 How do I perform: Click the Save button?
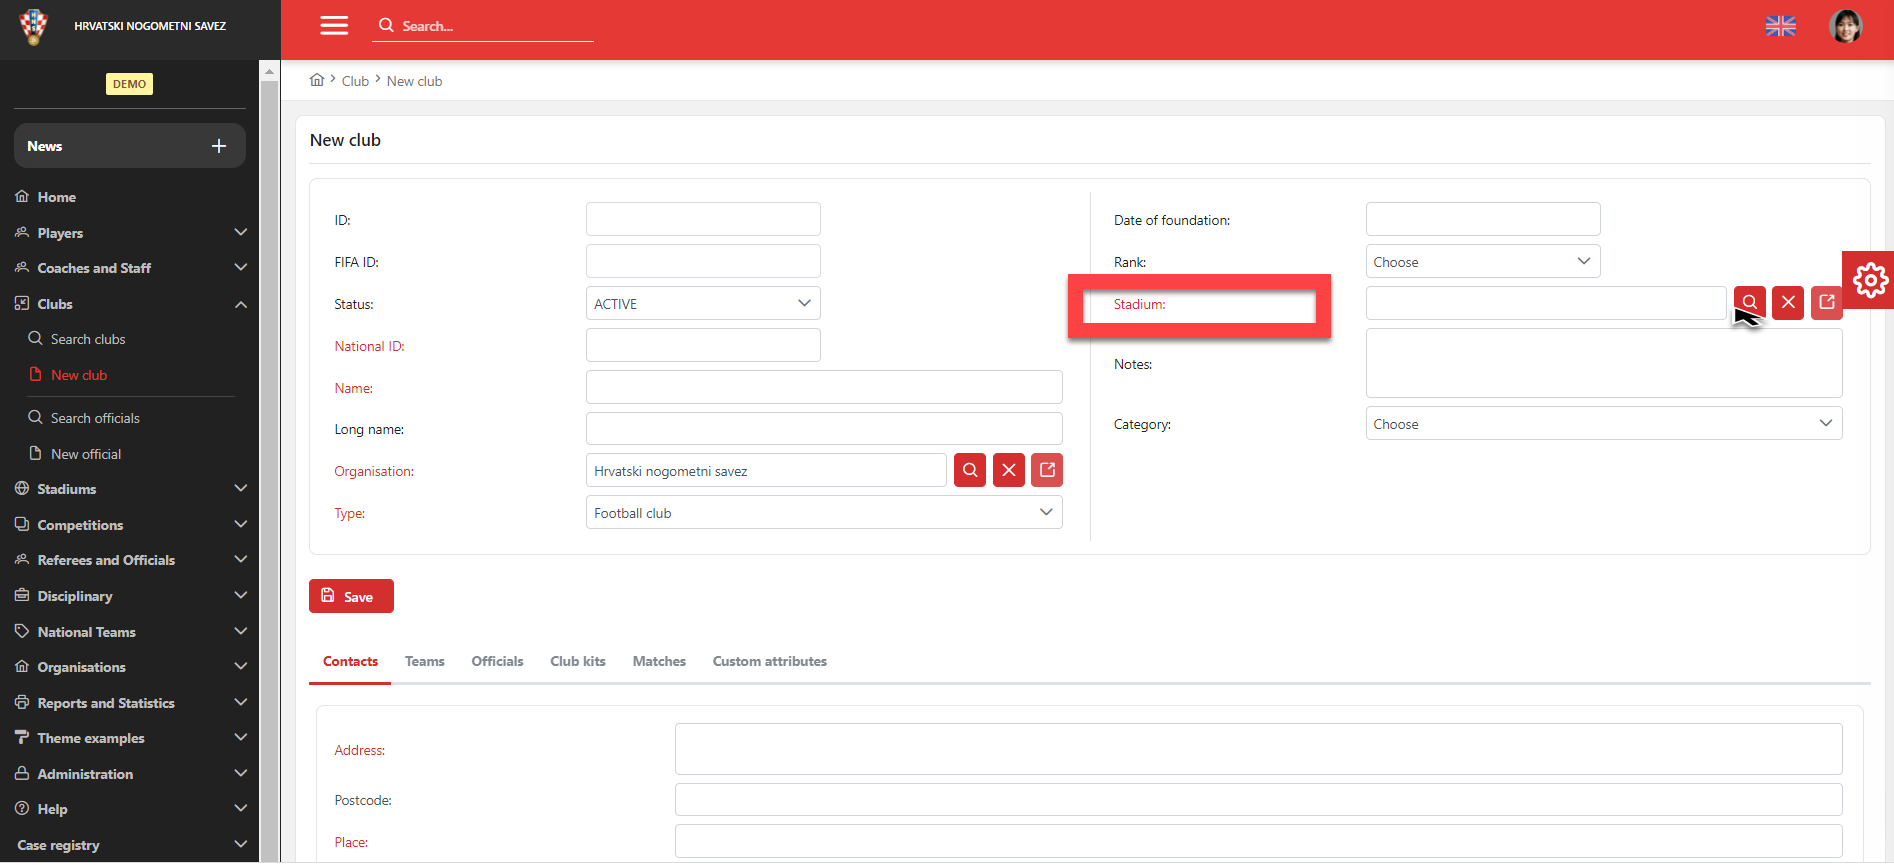(351, 597)
